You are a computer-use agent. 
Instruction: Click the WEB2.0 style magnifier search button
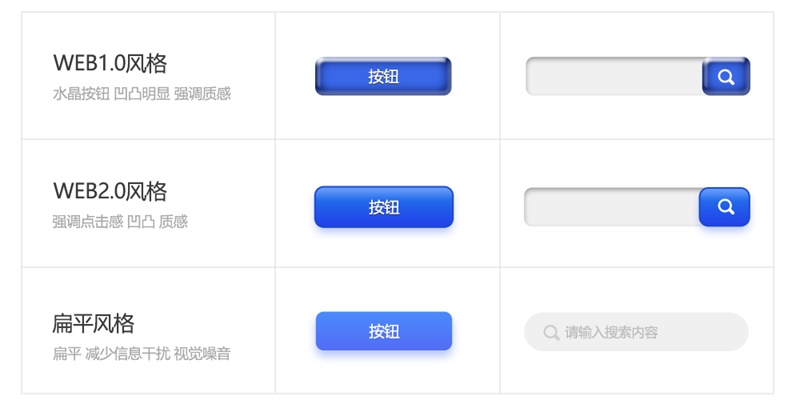(x=724, y=207)
